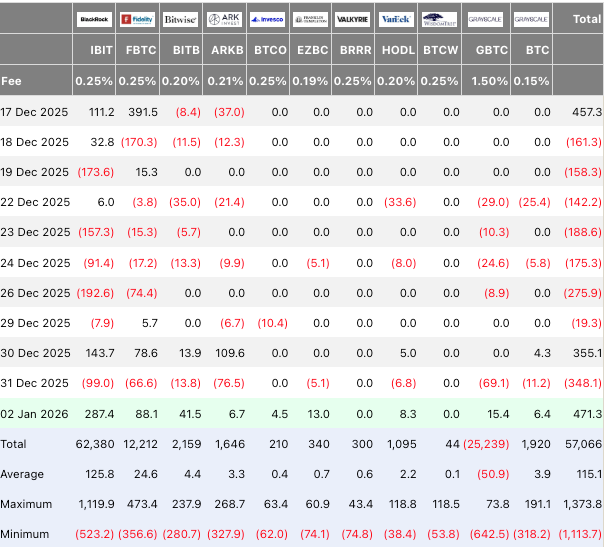The image size is (607, 547).
Task: Select the Bitwise logo
Action: coord(180,19)
